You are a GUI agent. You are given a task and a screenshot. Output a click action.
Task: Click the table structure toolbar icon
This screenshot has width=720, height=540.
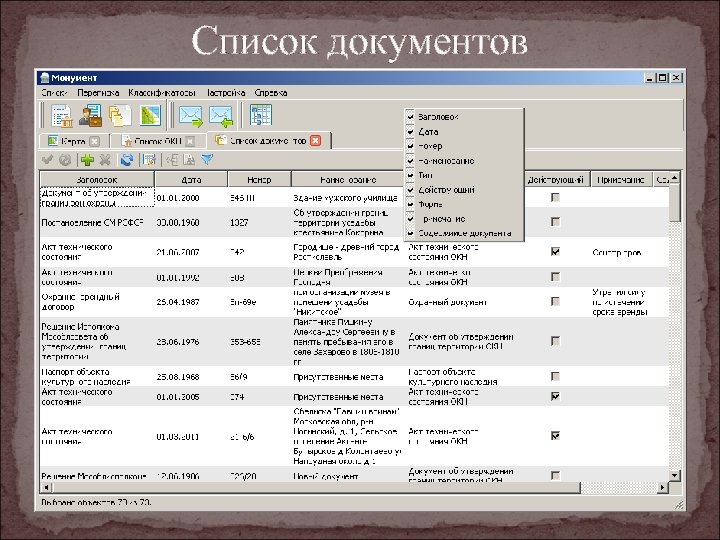(x=261, y=115)
